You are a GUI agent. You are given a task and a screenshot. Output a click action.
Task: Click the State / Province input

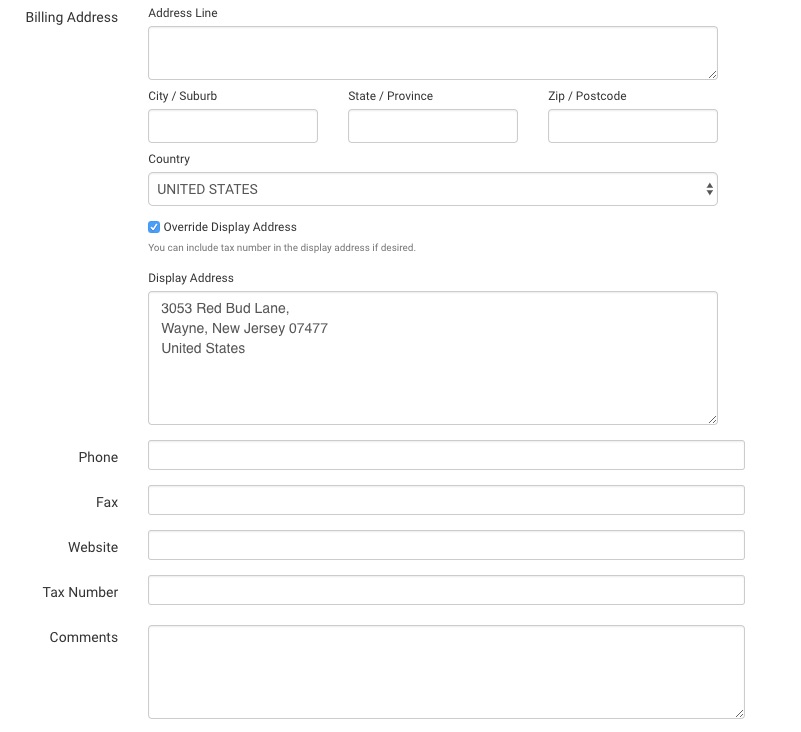pos(433,126)
